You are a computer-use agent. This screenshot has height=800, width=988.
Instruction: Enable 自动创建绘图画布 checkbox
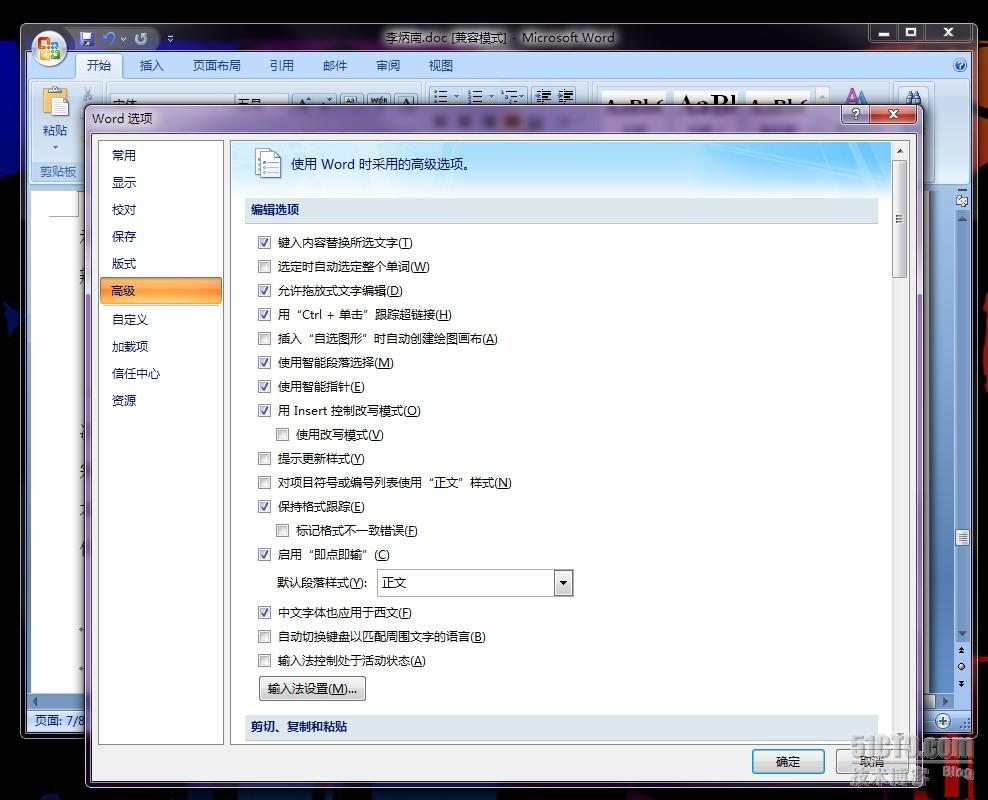tap(265, 338)
